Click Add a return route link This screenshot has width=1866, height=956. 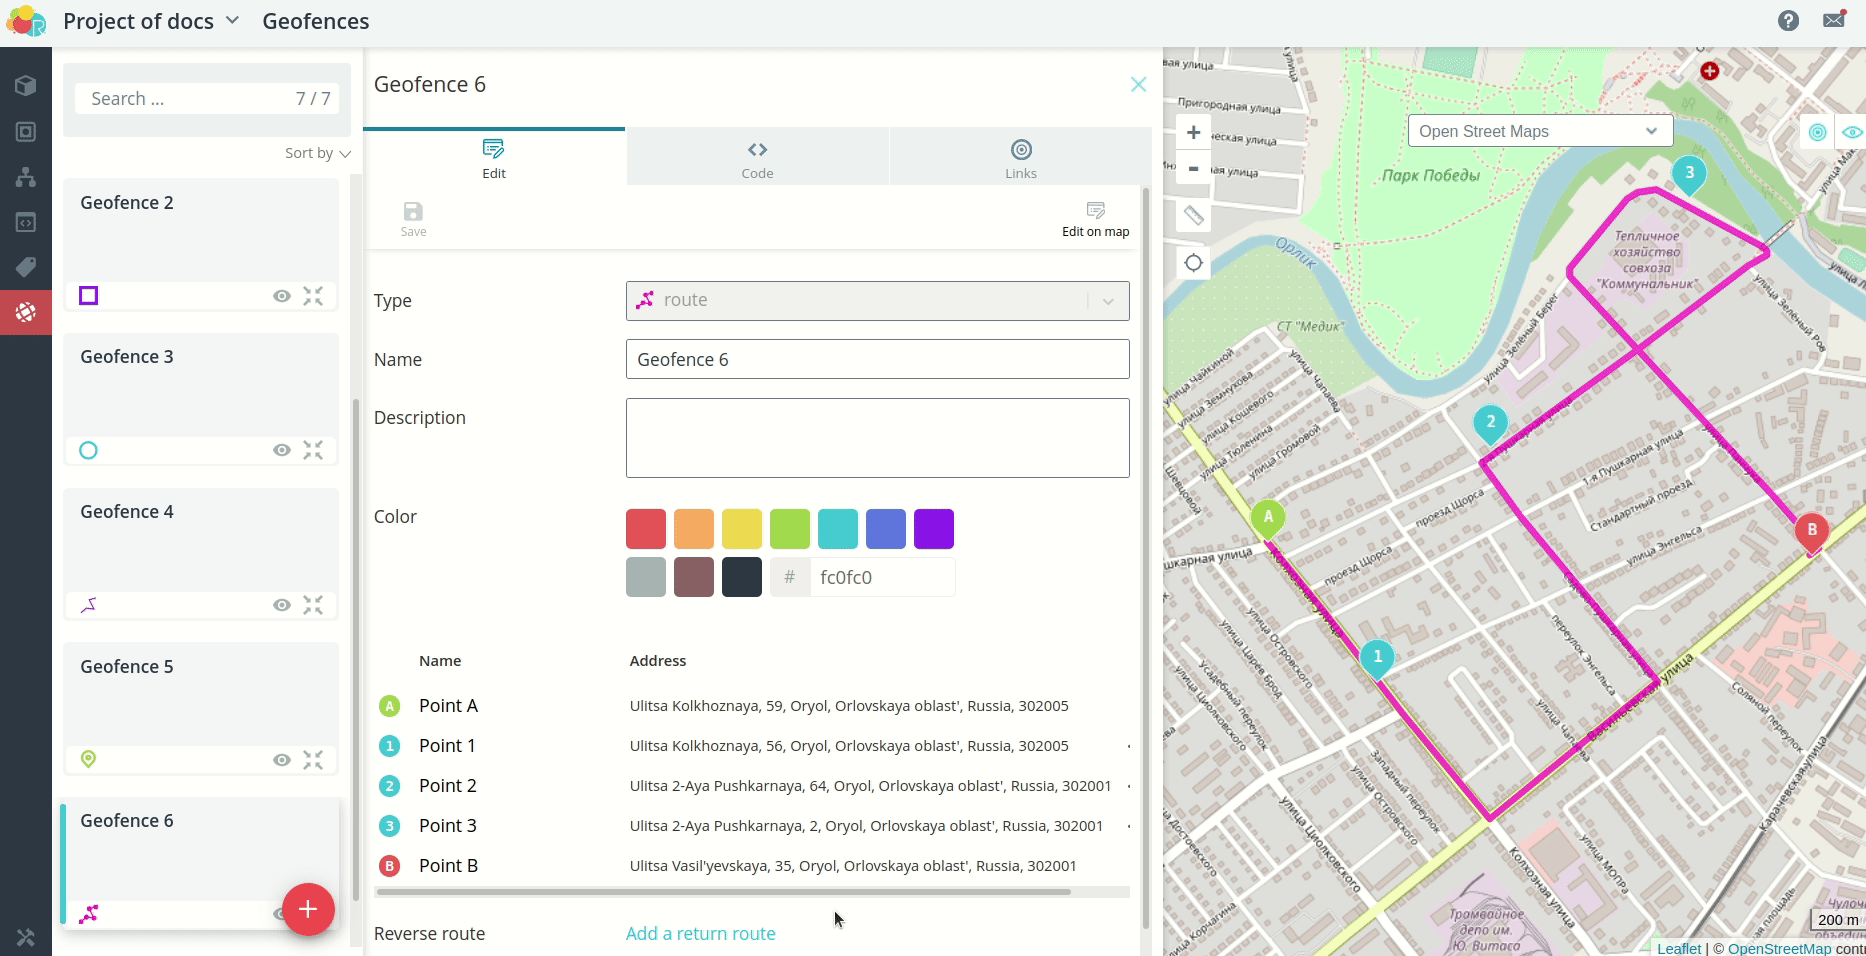(700, 933)
